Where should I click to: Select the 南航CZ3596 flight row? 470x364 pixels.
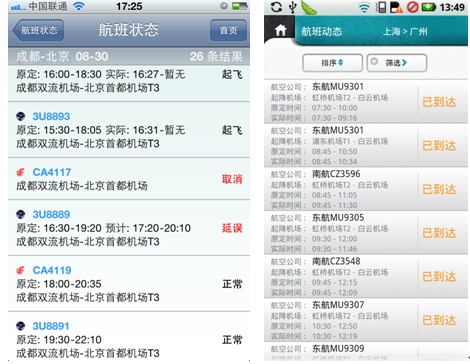tap(366, 189)
